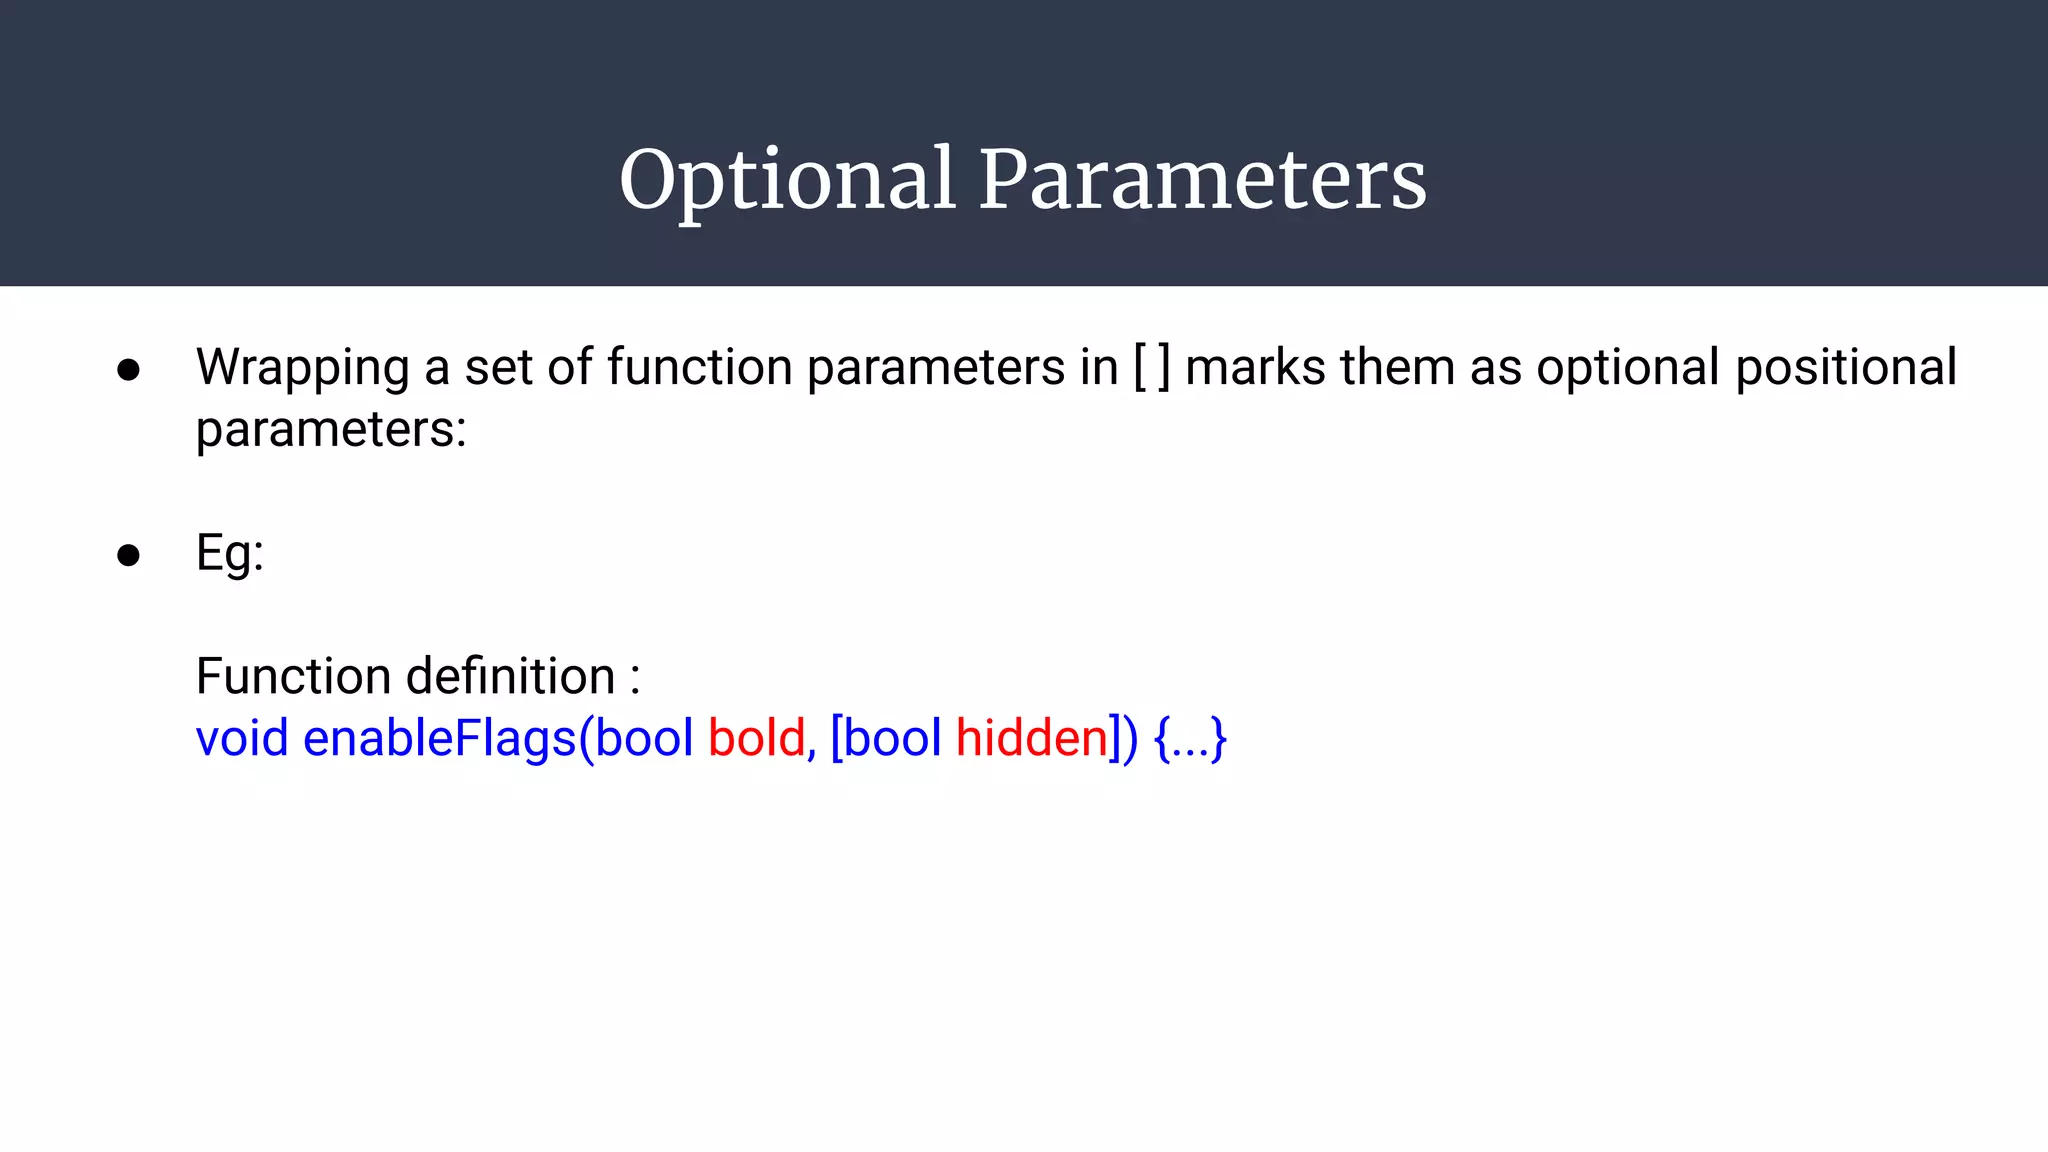The image size is (2048, 1152).
Task: Click the "{...}" function body text
Action: point(1190,738)
